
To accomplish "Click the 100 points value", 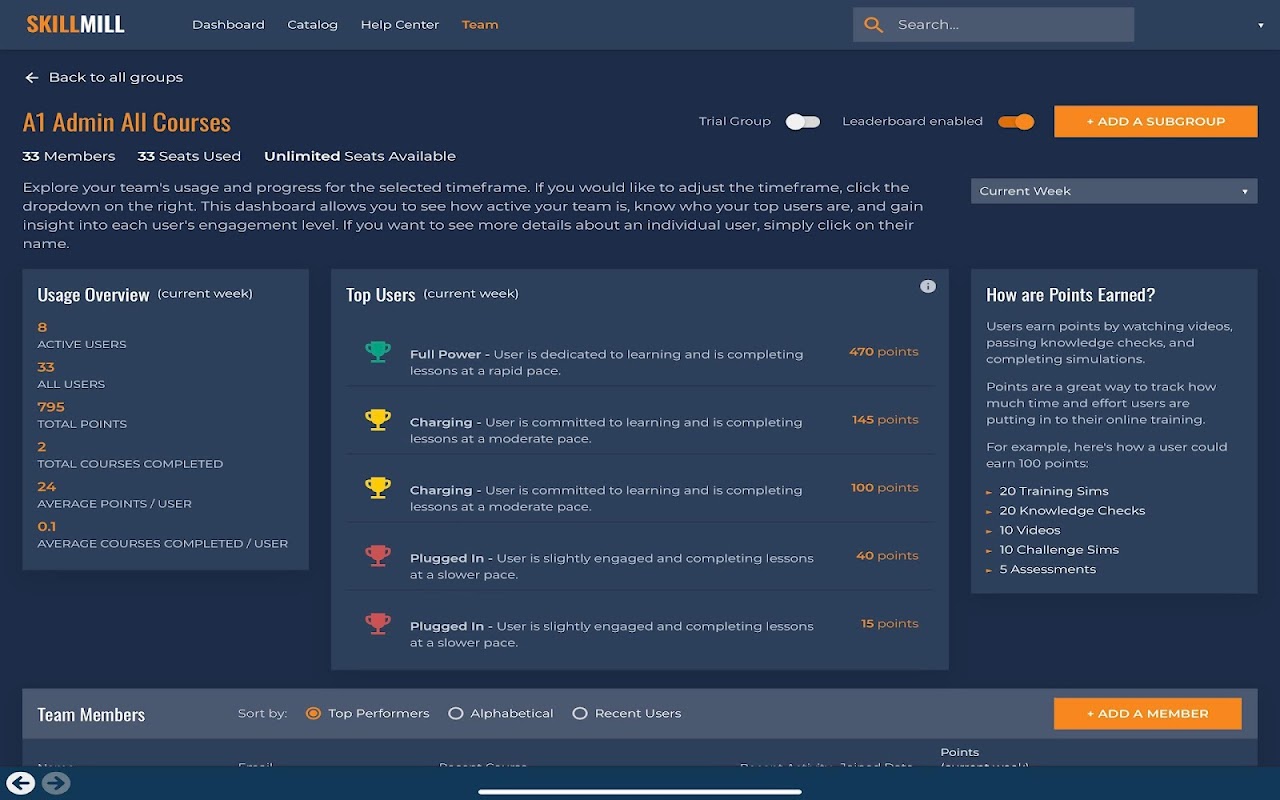I will click(x=884, y=488).
